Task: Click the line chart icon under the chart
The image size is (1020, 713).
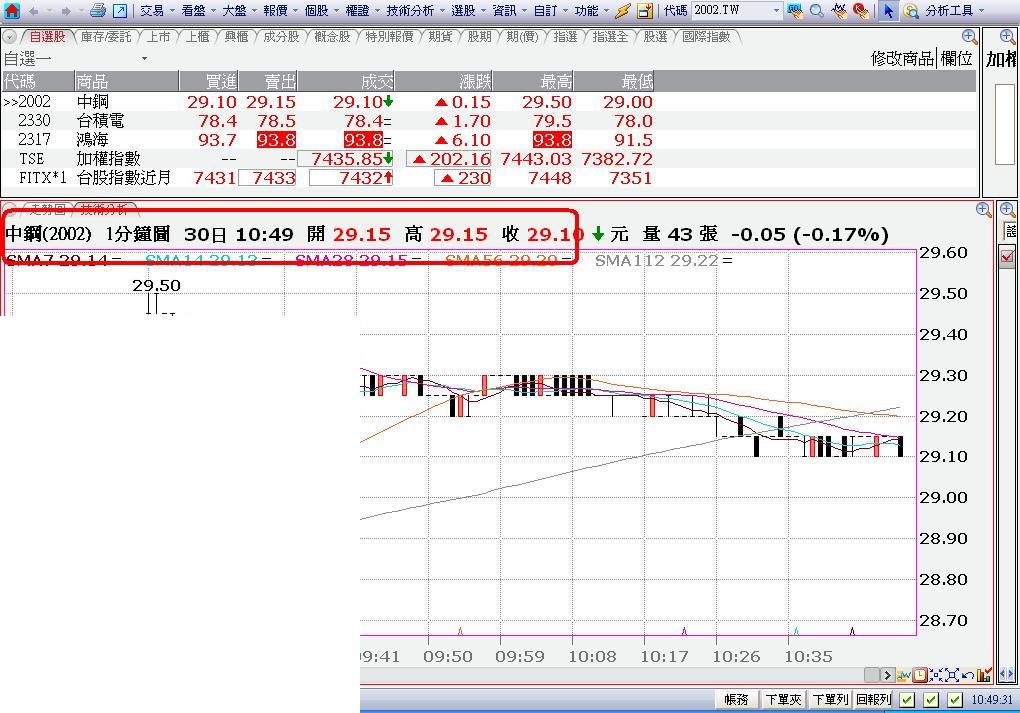Action: pyautogui.click(x=905, y=675)
